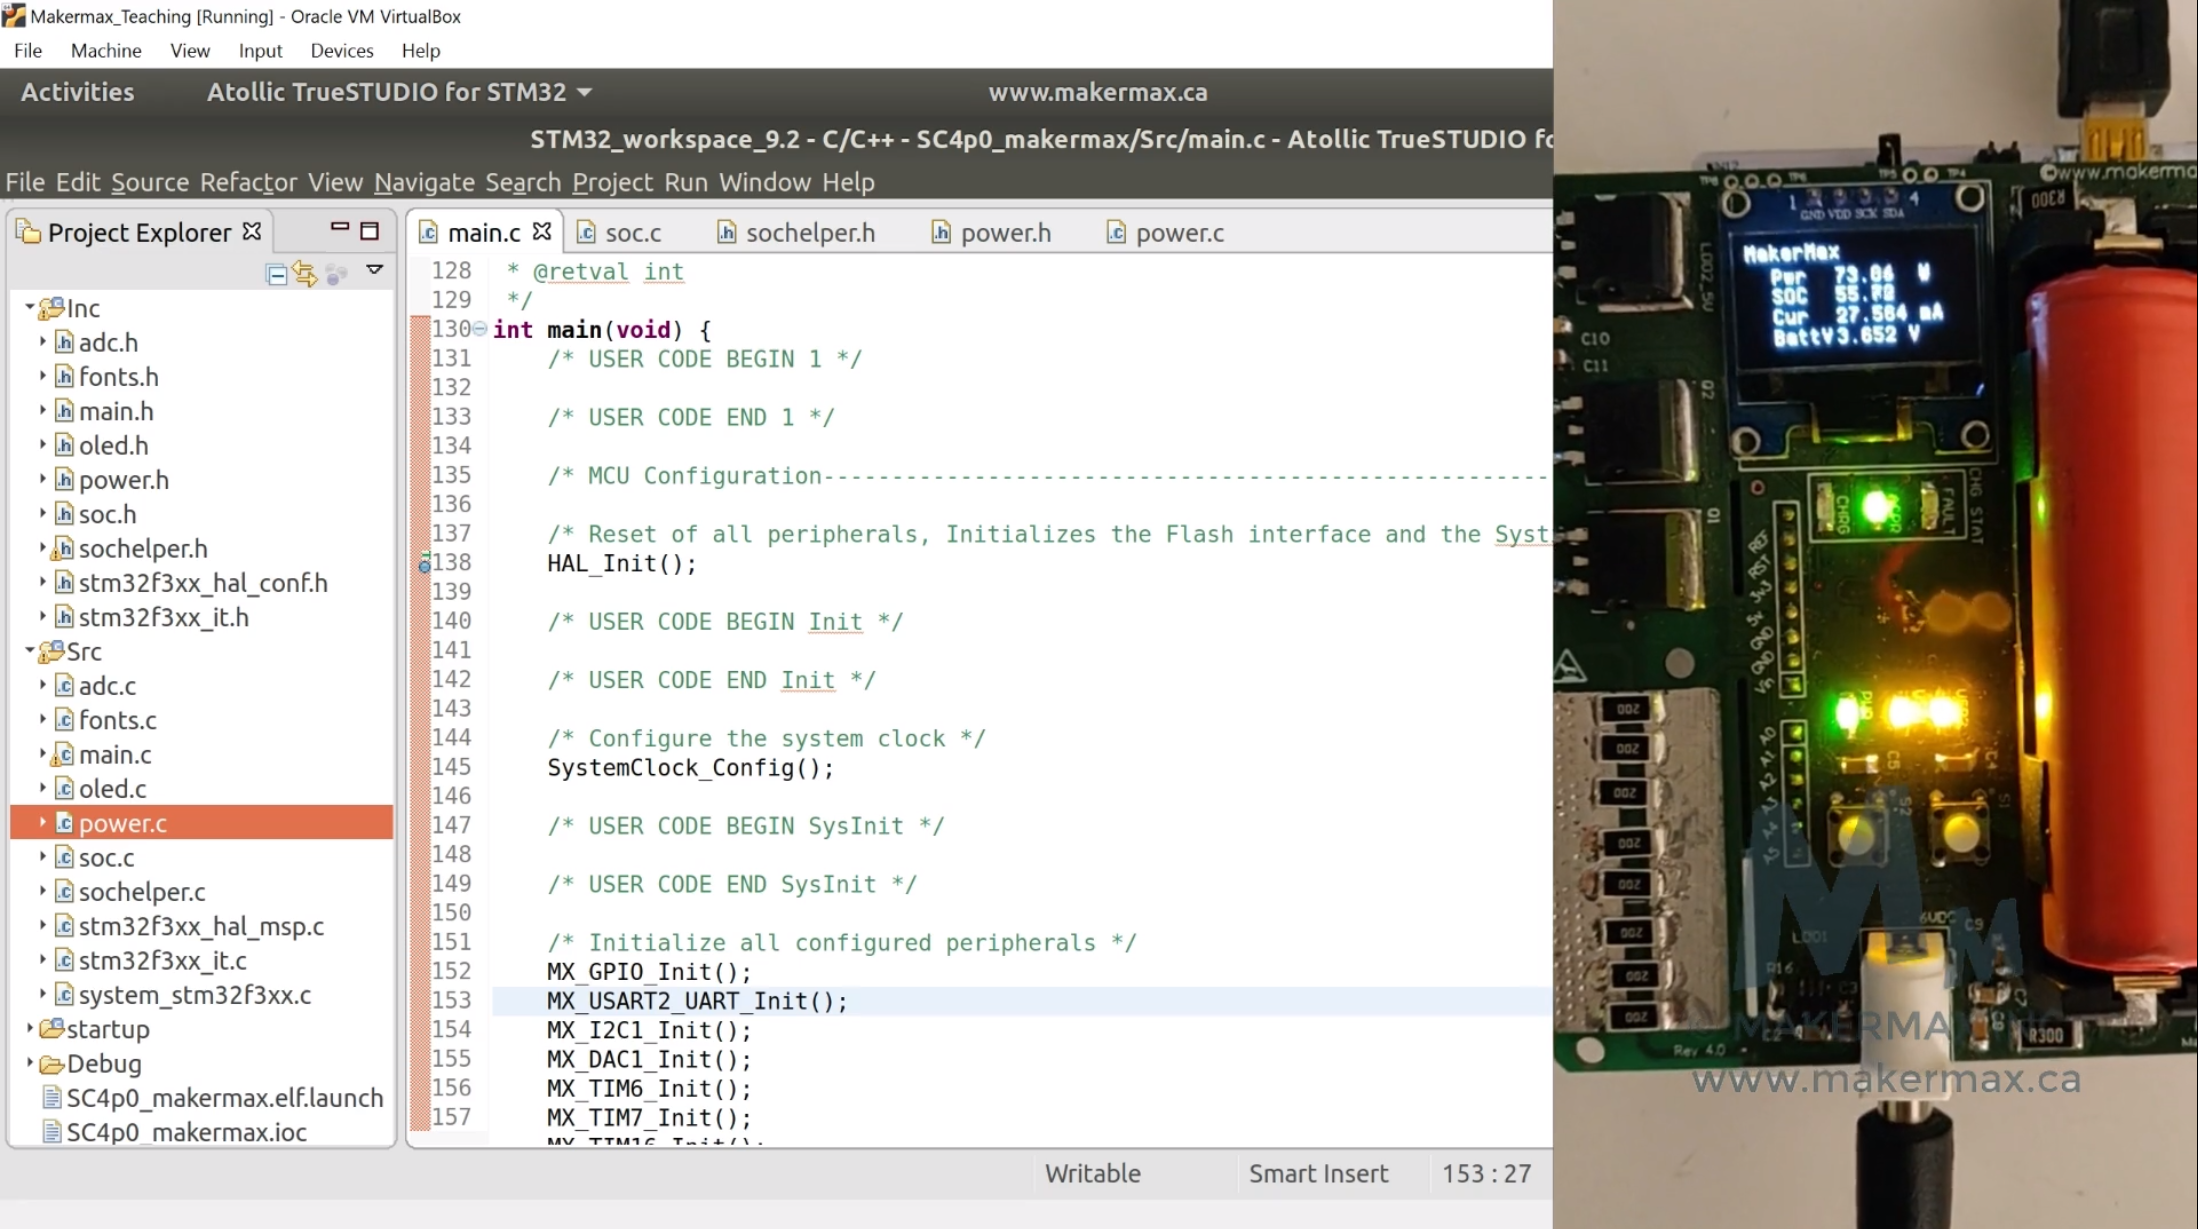The width and height of the screenshot is (2198, 1229).
Task: Select main.h in Inc folder
Action: (116, 411)
